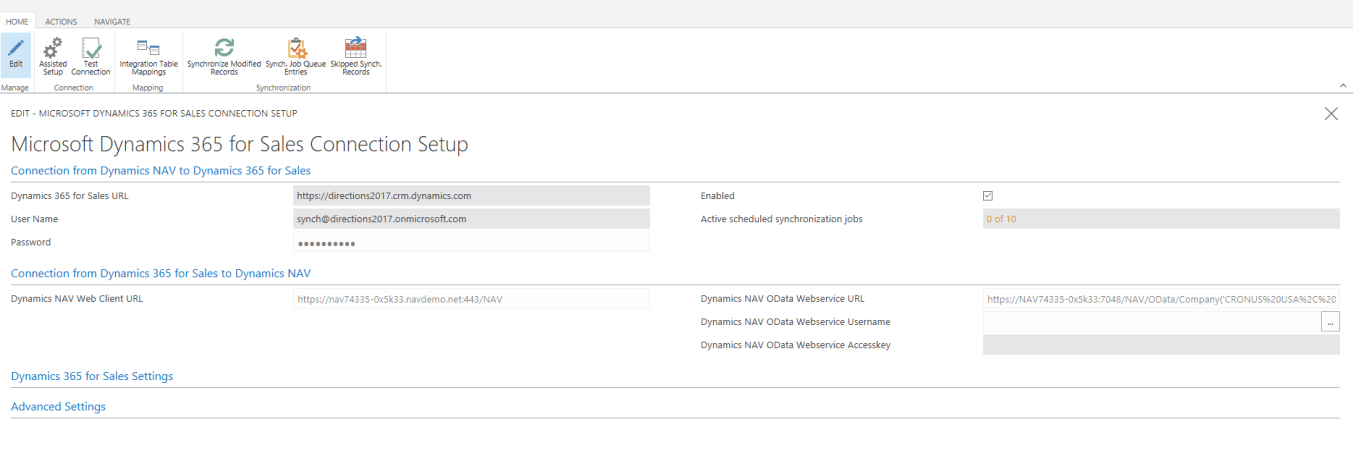
Task: Switch to the ACTIONS ribbon tab
Action: click(60, 21)
